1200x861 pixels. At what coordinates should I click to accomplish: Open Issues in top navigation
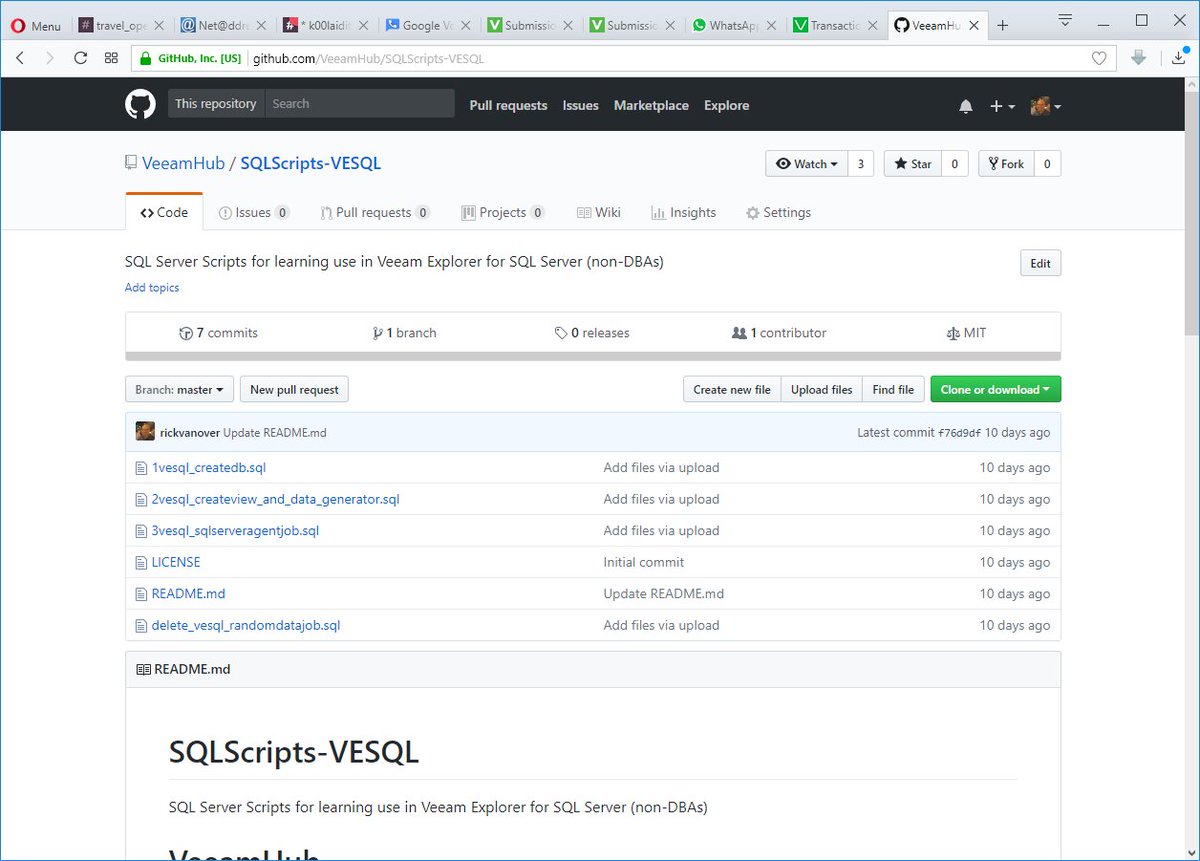580,105
